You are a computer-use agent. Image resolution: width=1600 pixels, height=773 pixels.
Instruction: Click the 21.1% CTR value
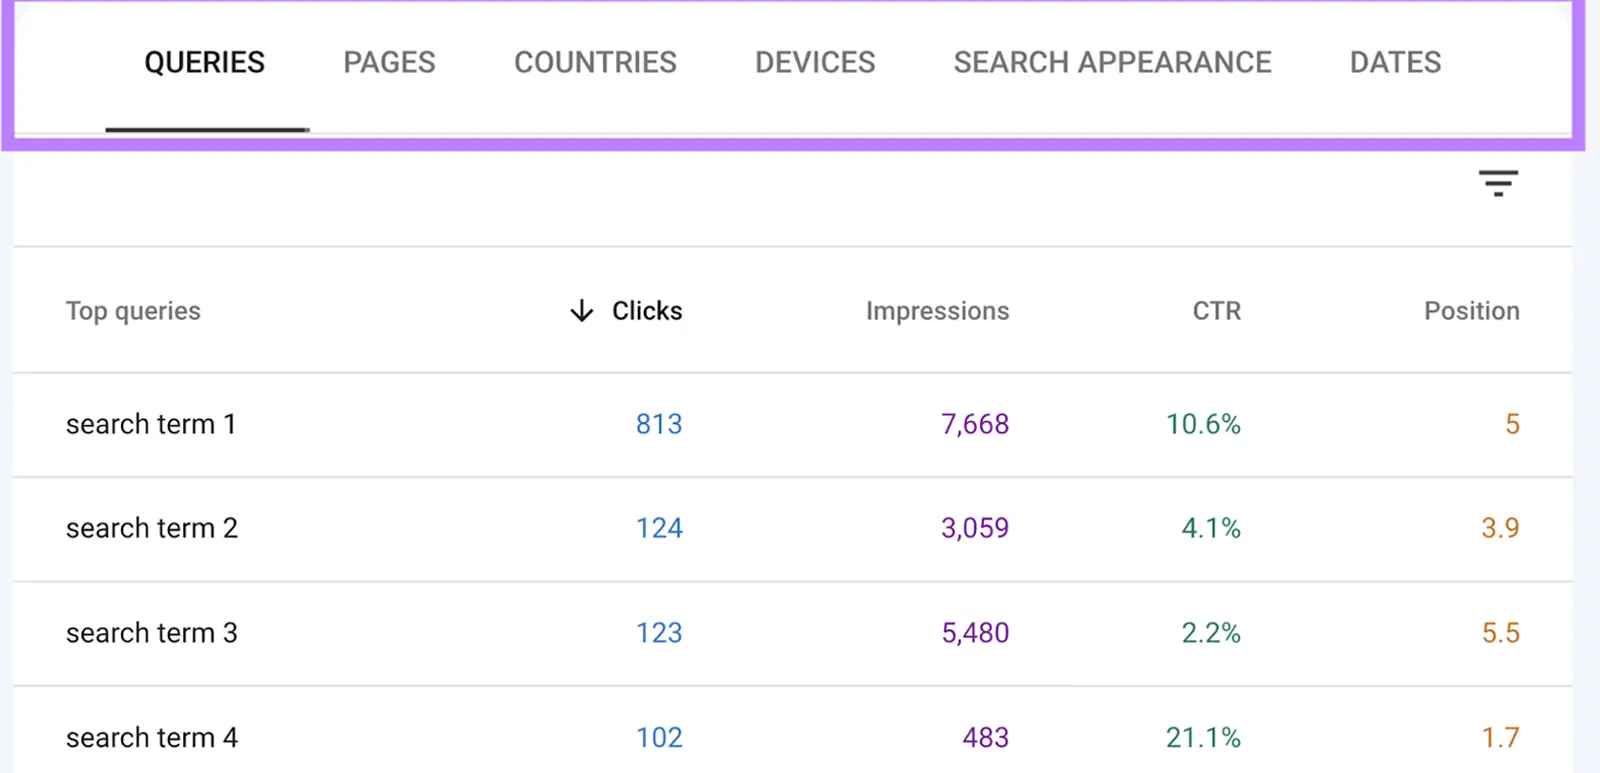[1203, 738]
